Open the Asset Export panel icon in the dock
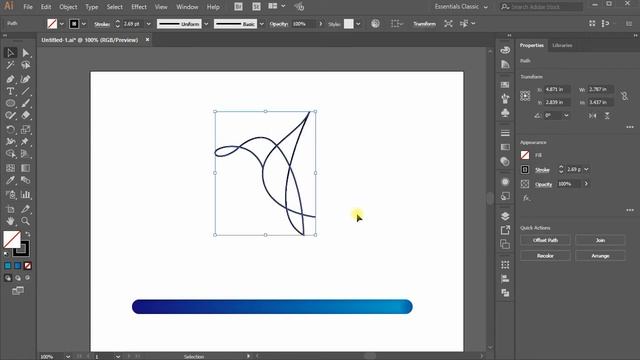Screen dimensions: 640x360 [x=505, y=230]
